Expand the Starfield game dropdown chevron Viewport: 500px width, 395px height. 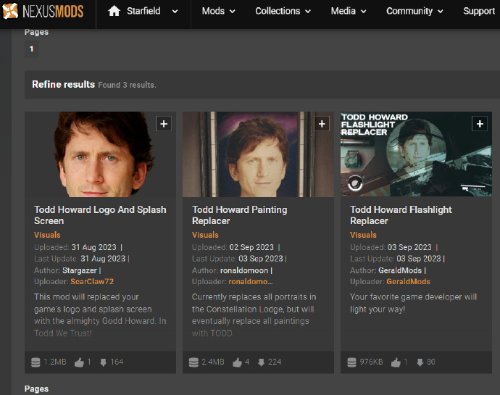click(x=175, y=11)
